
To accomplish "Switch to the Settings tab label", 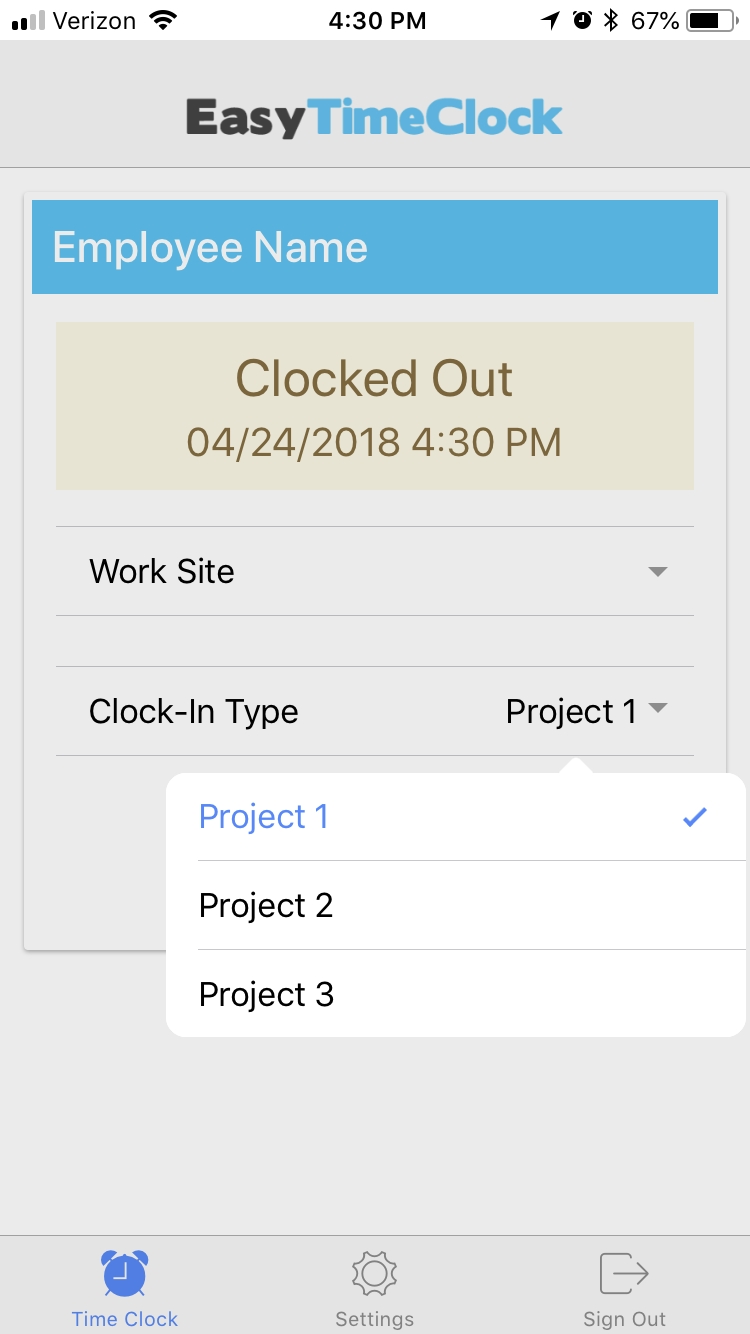I will (x=375, y=1319).
